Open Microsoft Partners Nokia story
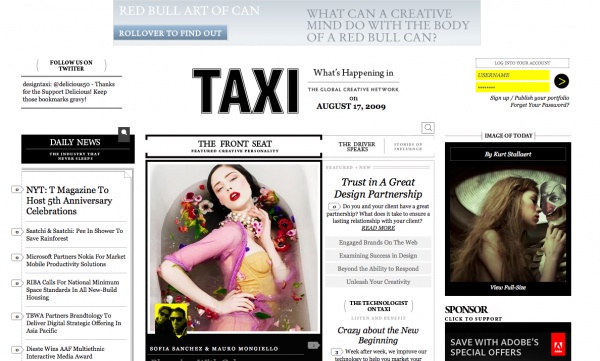 [x=76, y=260]
